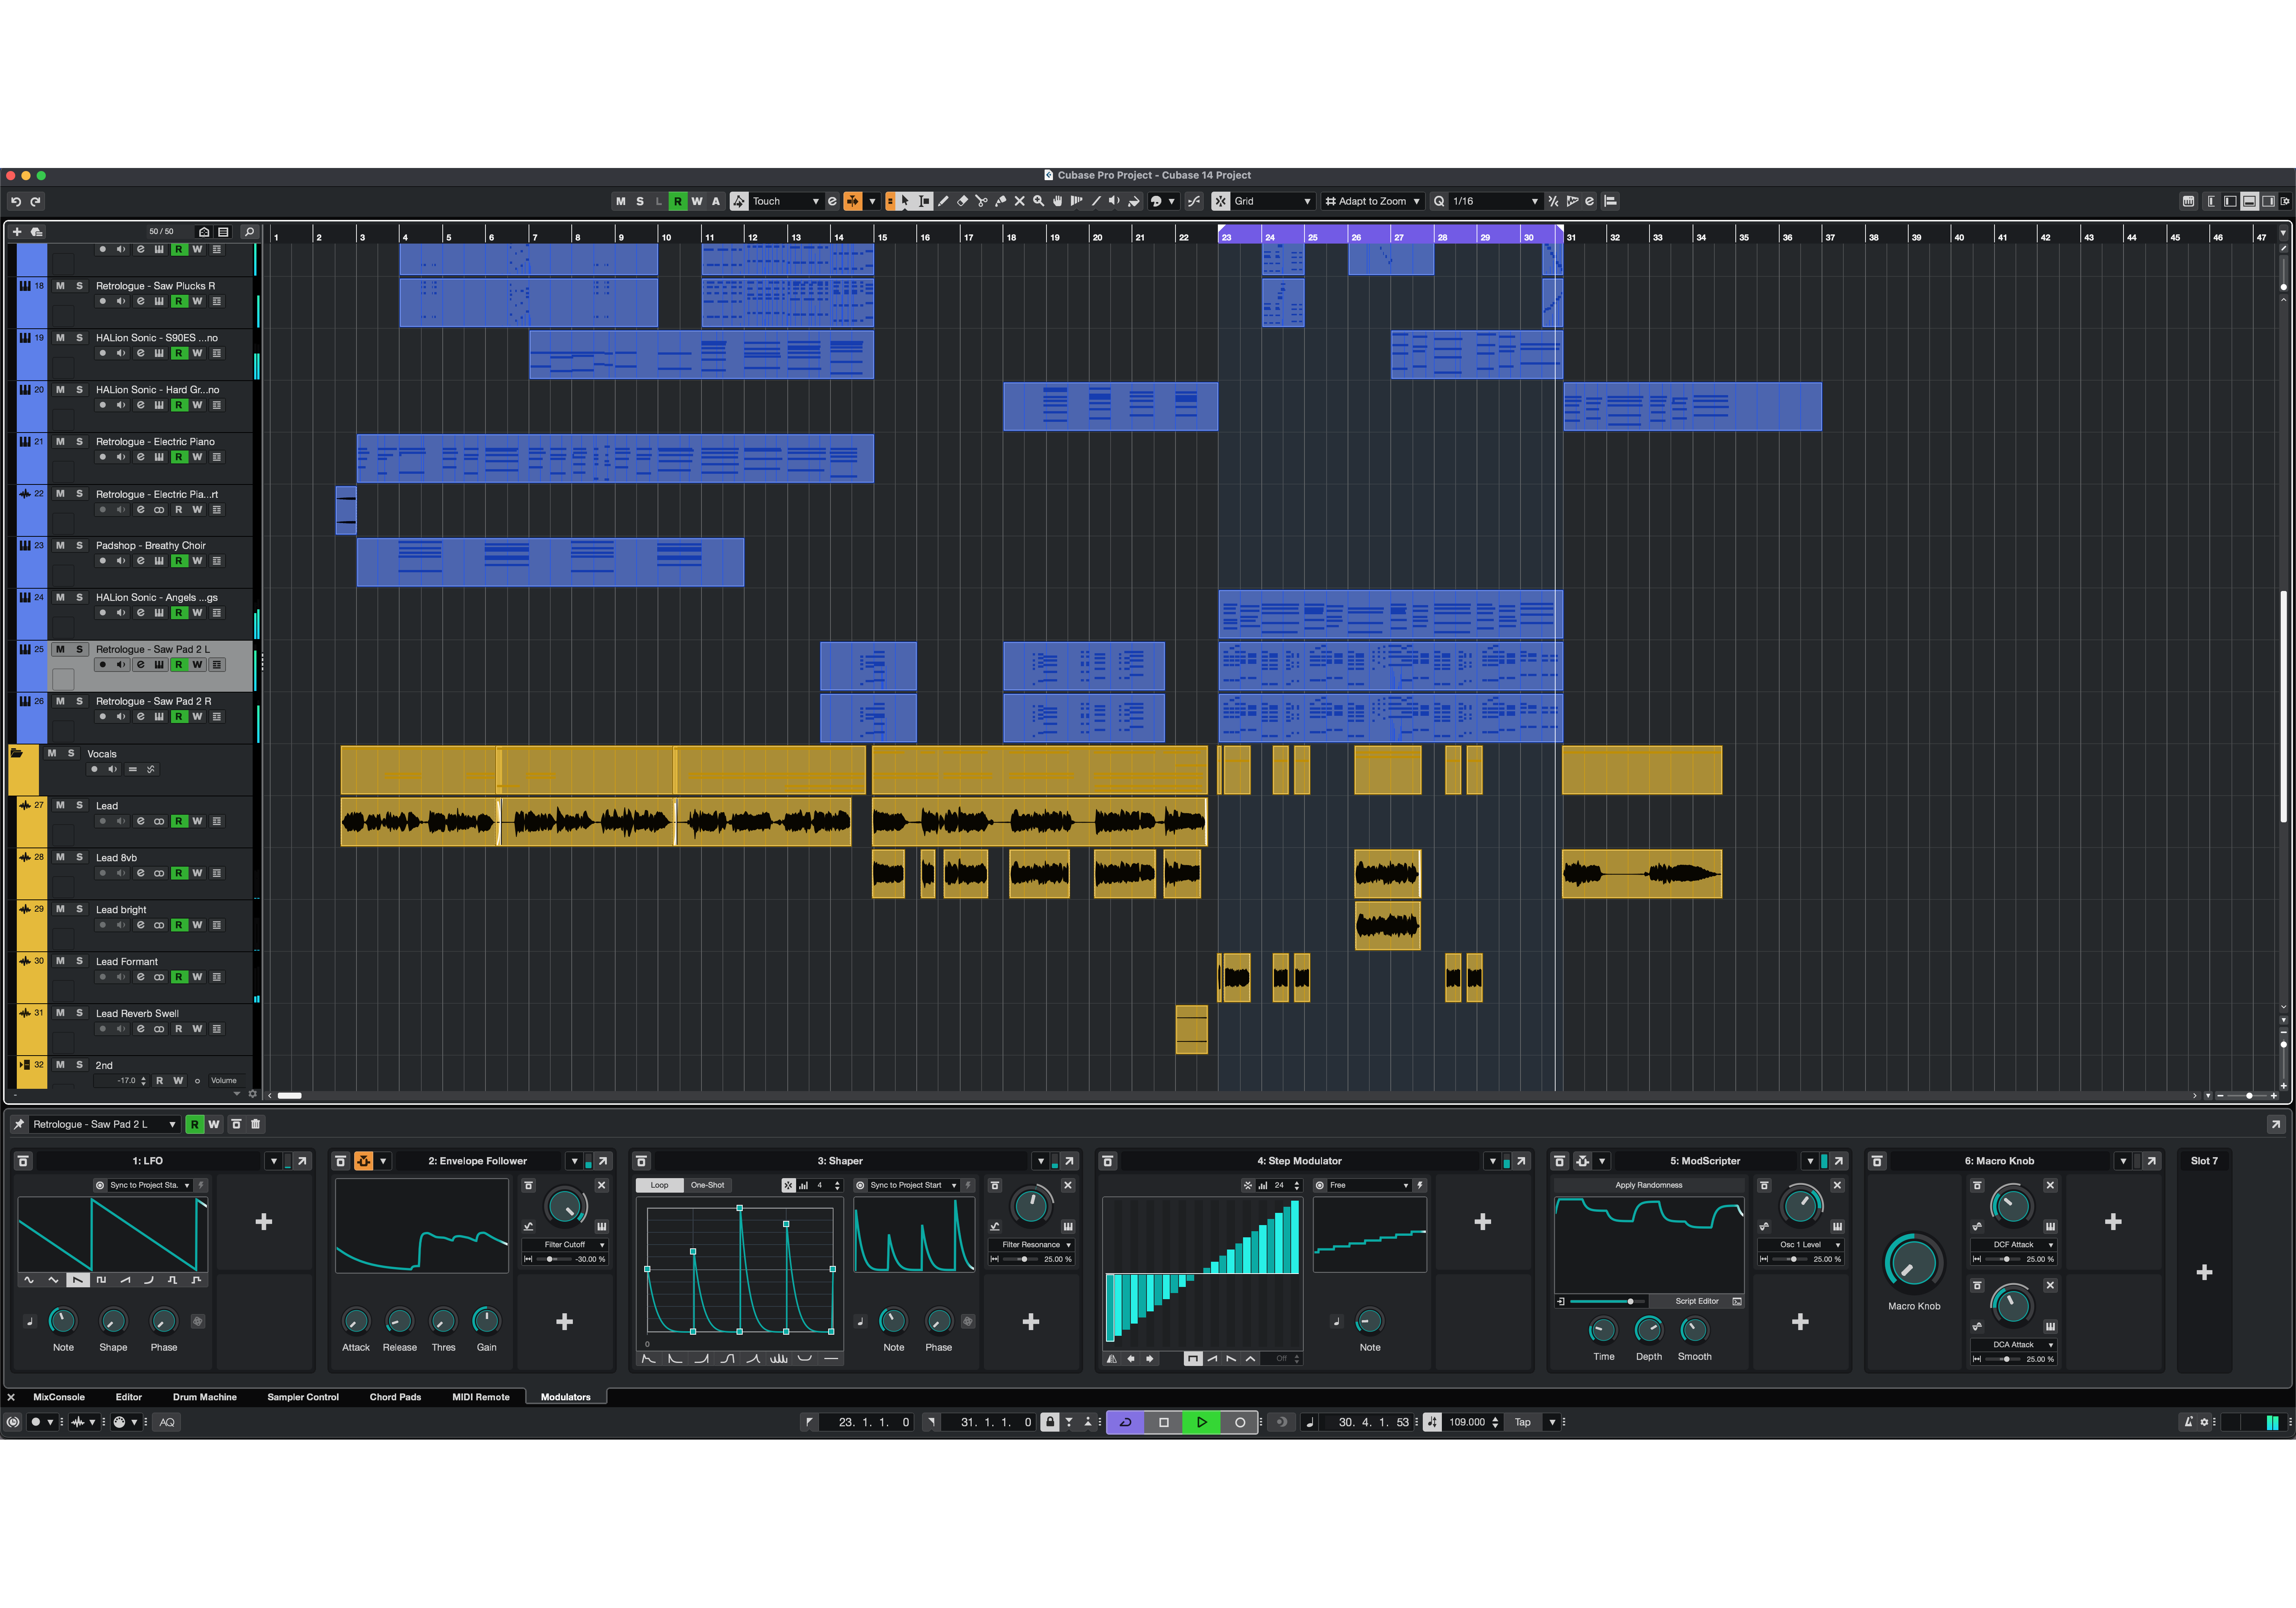Select sine wave LFO shape
This screenshot has height=1608, width=2296.
pos(29,1280)
